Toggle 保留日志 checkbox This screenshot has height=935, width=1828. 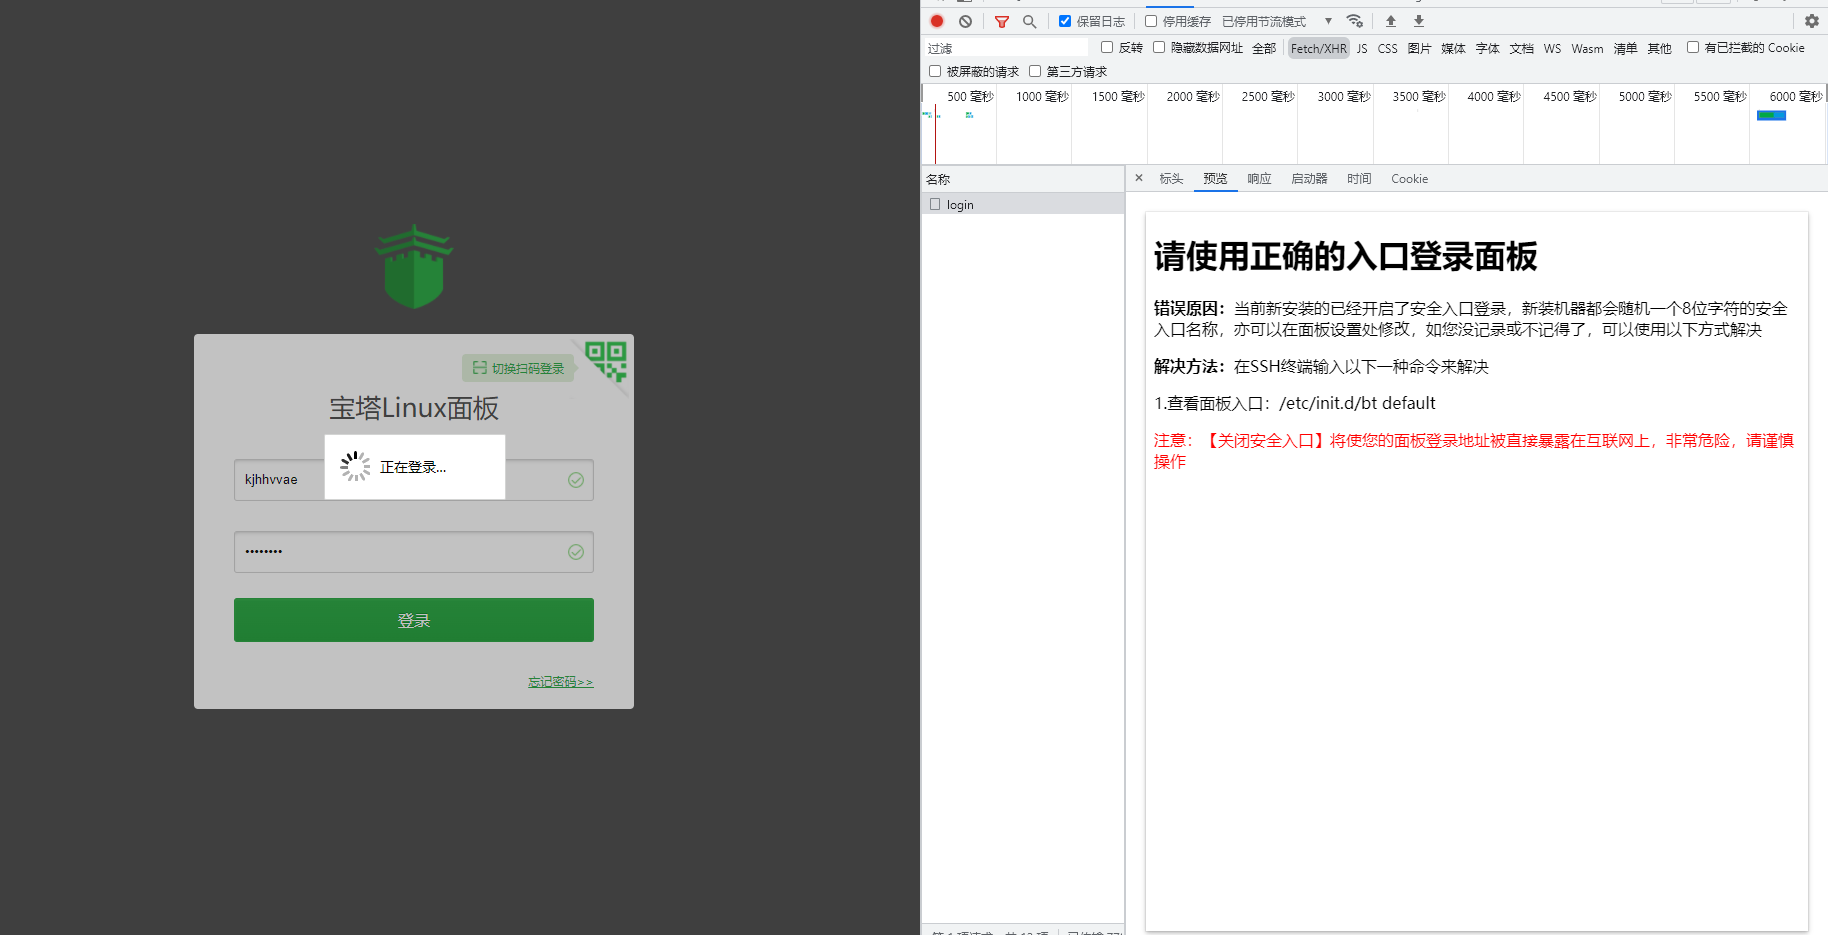coord(1065,21)
